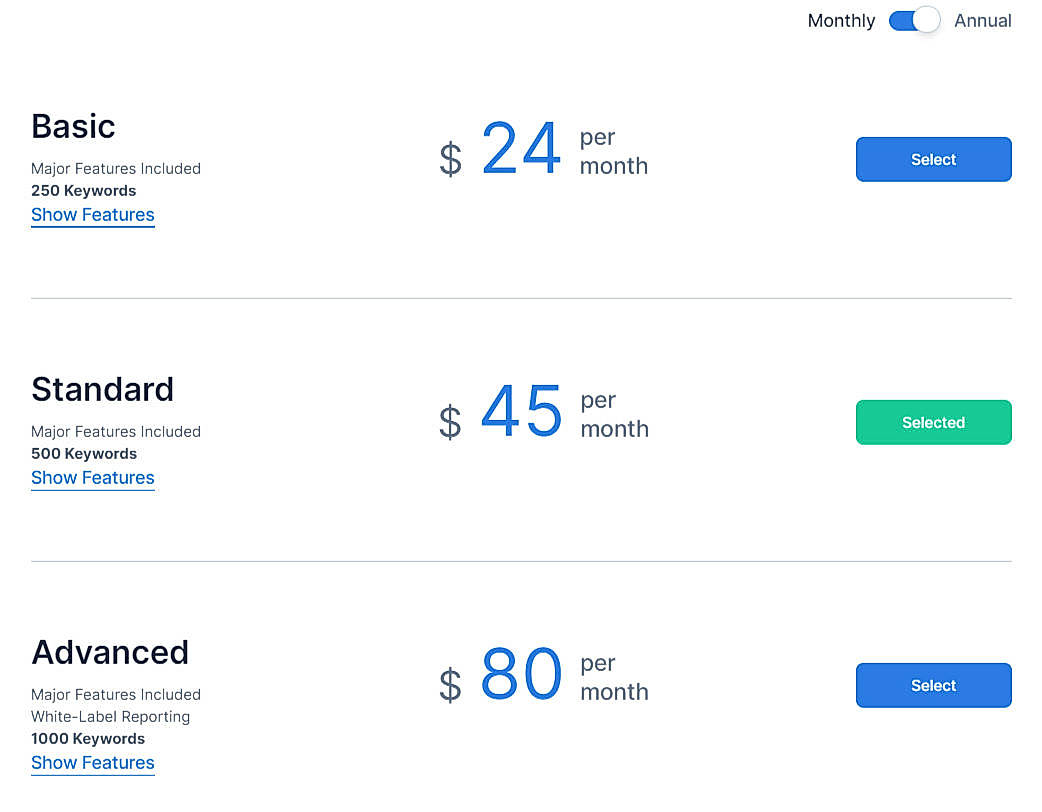Click the $45 price on Standard plan
Screen dimensions: 1042x812
coord(520,411)
